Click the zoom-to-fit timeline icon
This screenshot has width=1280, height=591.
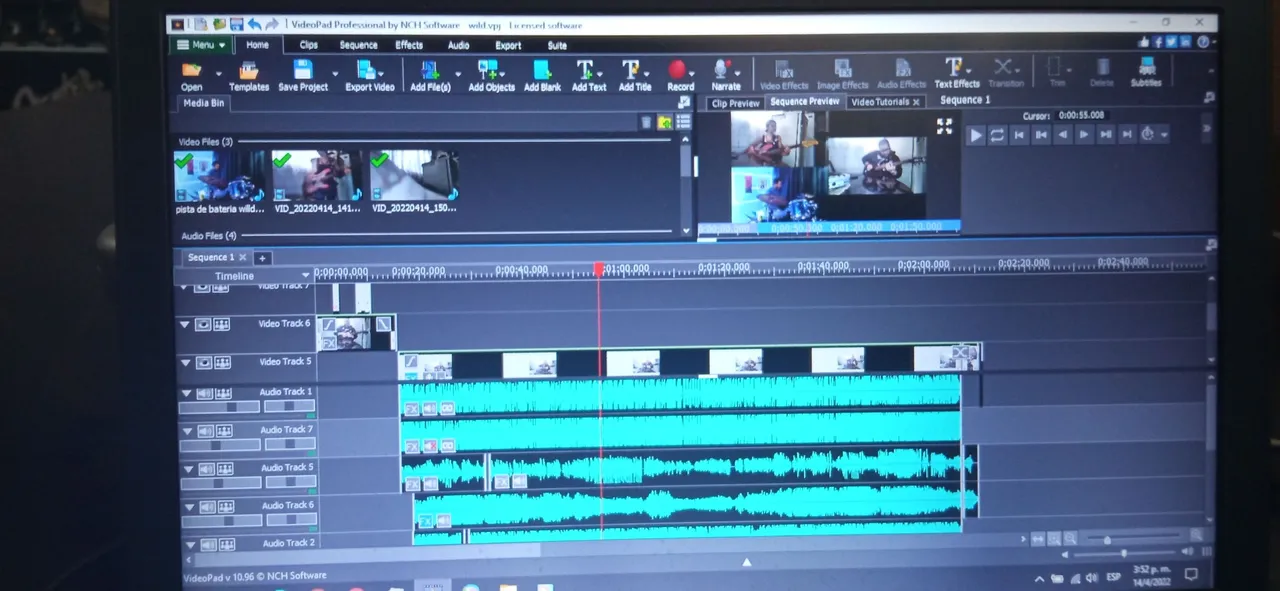1037,538
